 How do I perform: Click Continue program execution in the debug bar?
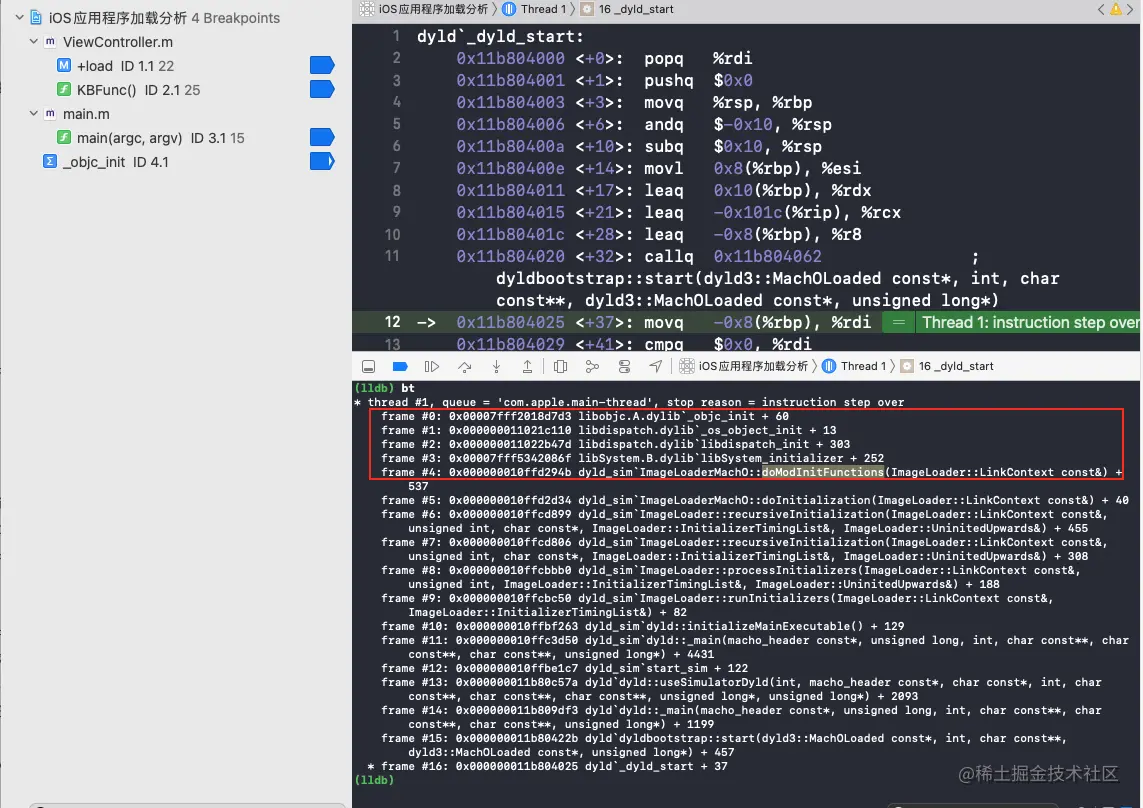click(432, 366)
